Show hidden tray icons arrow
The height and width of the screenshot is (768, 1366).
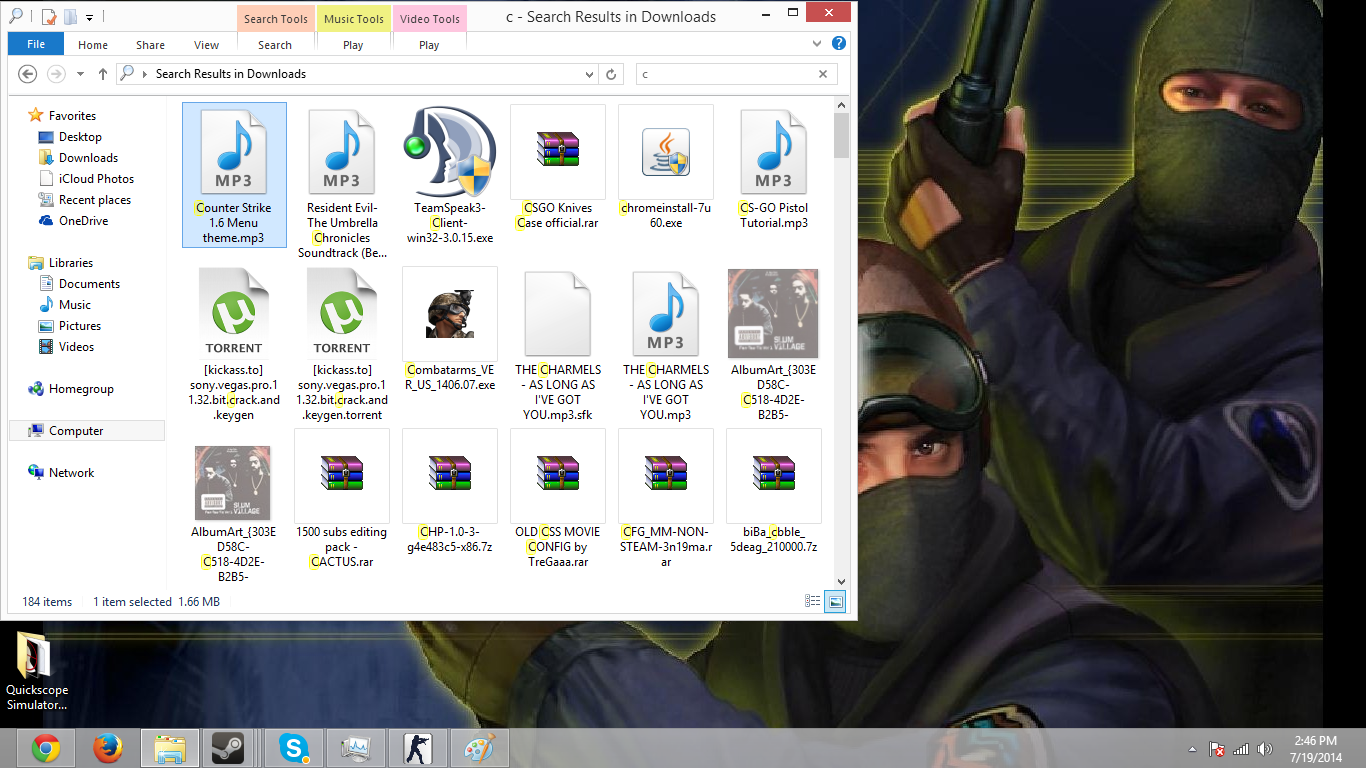1192,749
